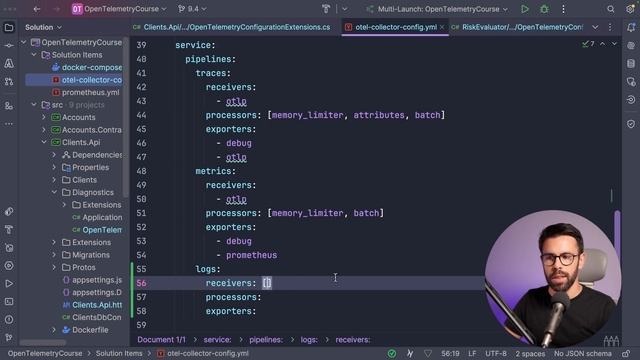
Task: Open the toolbar more actions menu
Action: (x=563, y=9)
